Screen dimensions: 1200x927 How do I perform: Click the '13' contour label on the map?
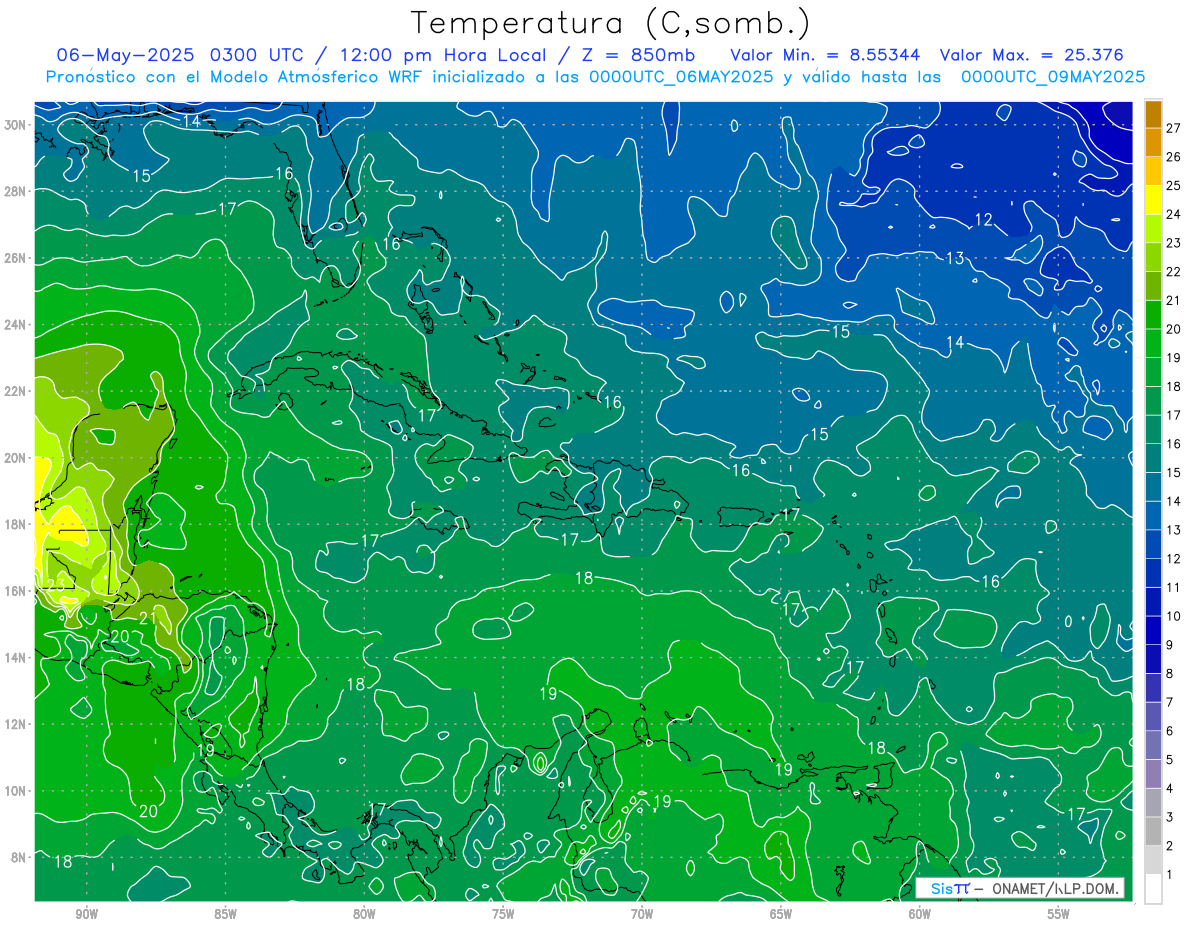click(955, 258)
